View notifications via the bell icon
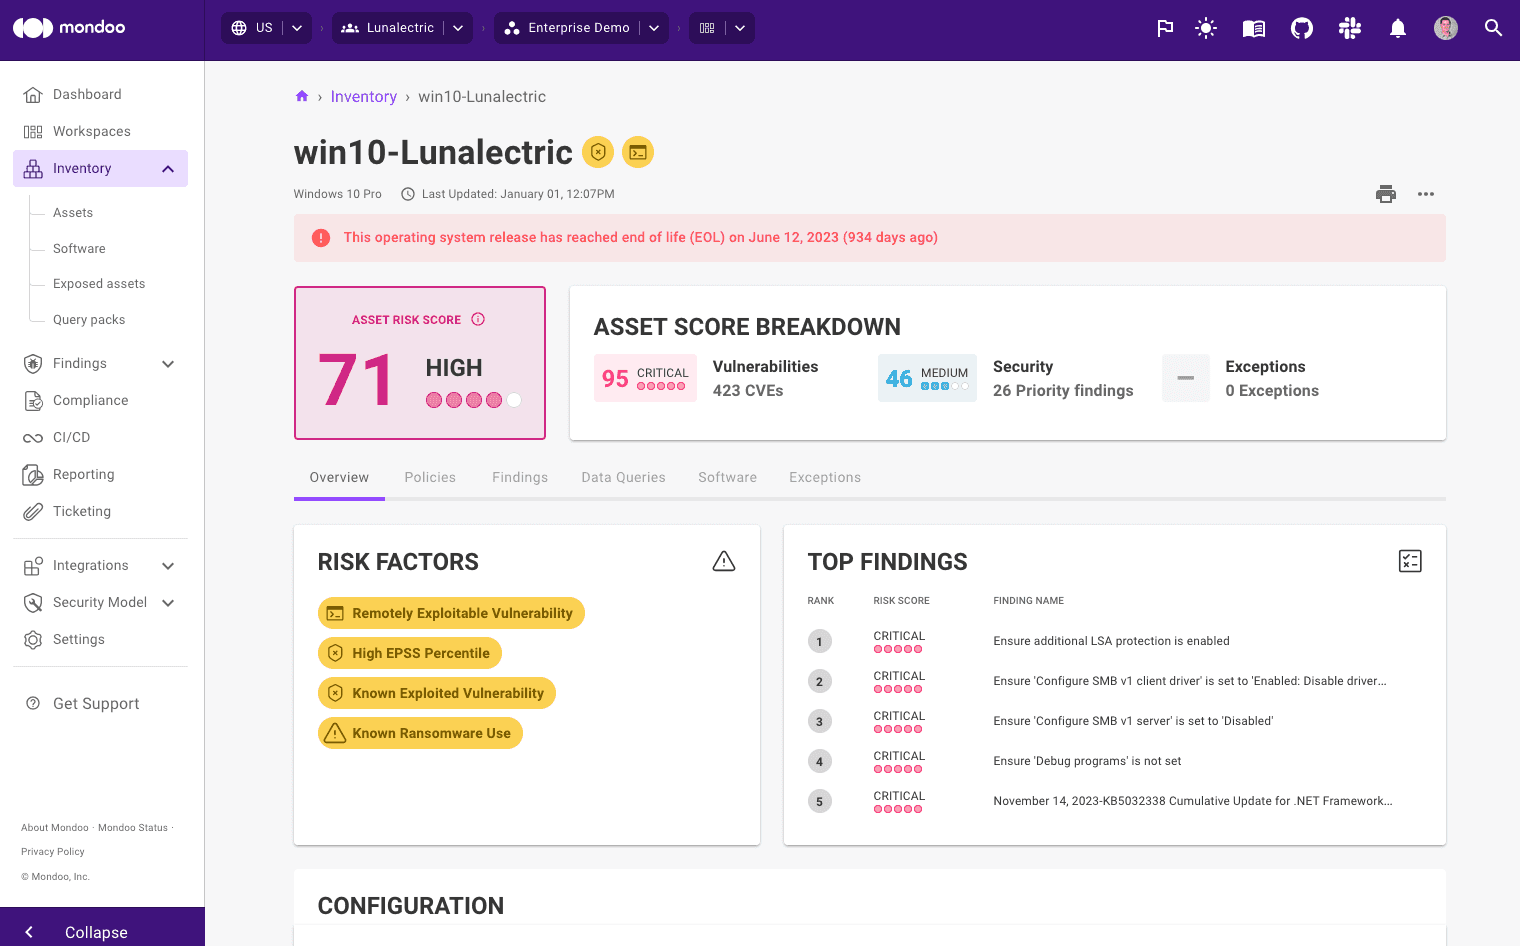The height and width of the screenshot is (946, 1520). tap(1397, 28)
